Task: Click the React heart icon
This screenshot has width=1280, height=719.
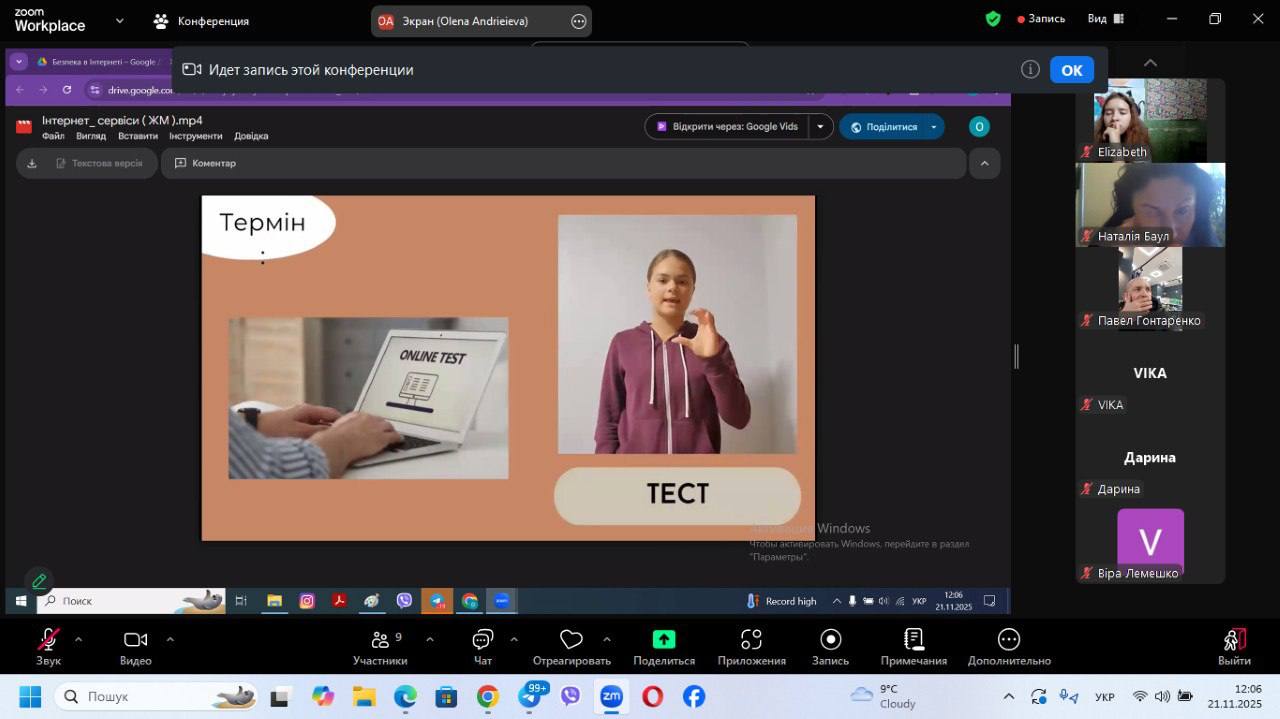Action: [x=571, y=641]
